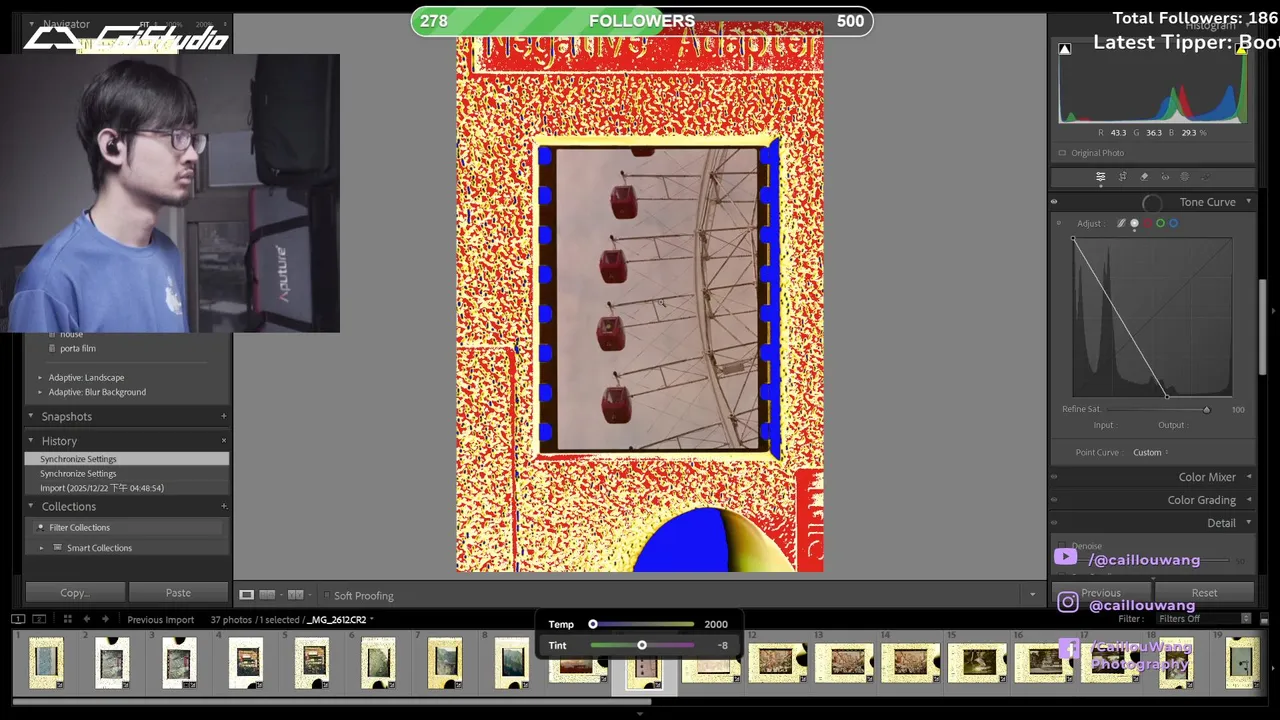Click the Copy... button
This screenshot has height=720, width=1280.
coord(74,593)
